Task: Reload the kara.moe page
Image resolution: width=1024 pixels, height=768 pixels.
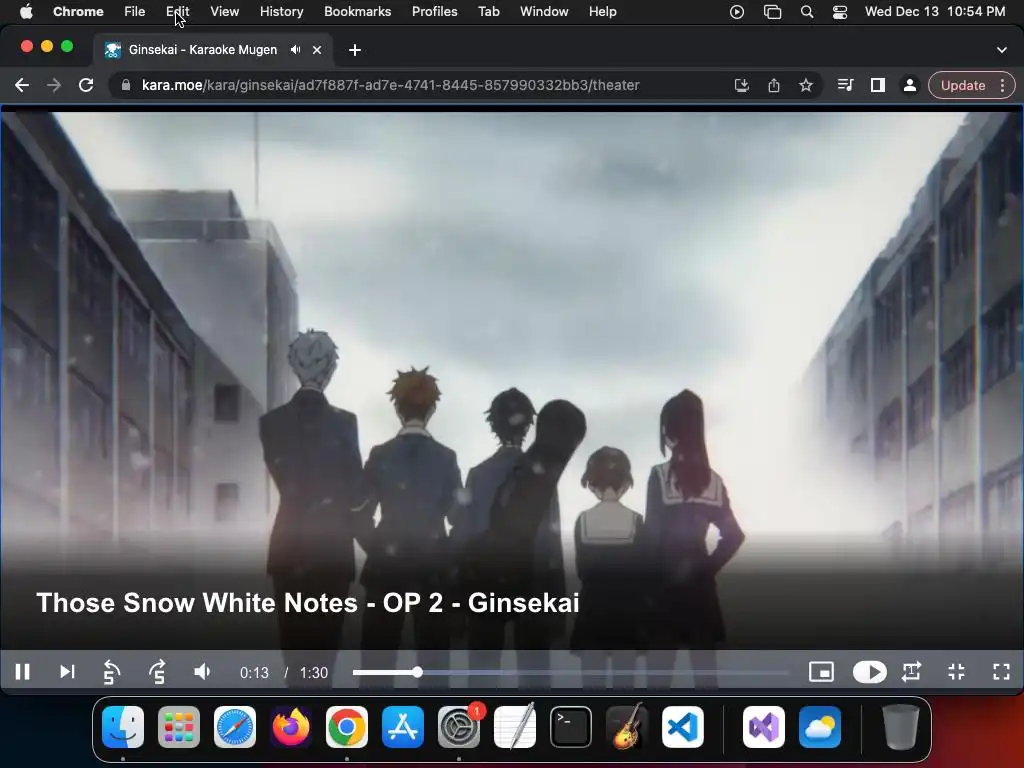Action: 86,85
